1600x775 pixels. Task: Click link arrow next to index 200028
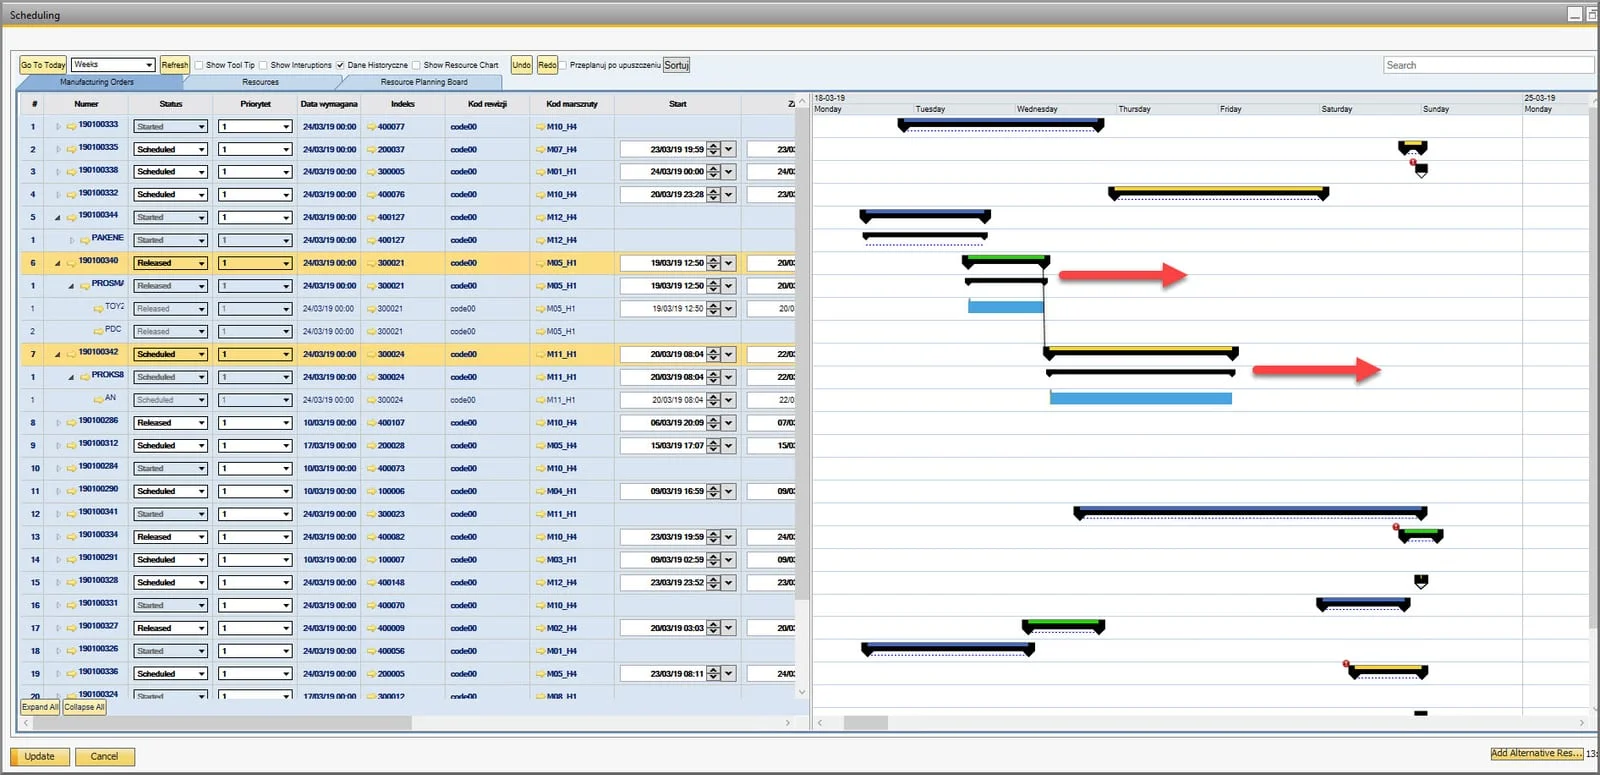(x=372, y=446)
